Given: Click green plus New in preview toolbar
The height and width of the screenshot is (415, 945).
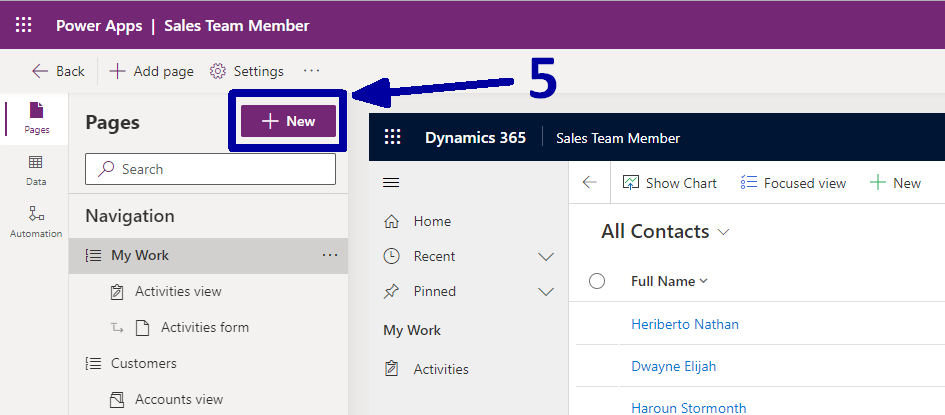Looking at the screenshot, I should [x=896, y=183].
